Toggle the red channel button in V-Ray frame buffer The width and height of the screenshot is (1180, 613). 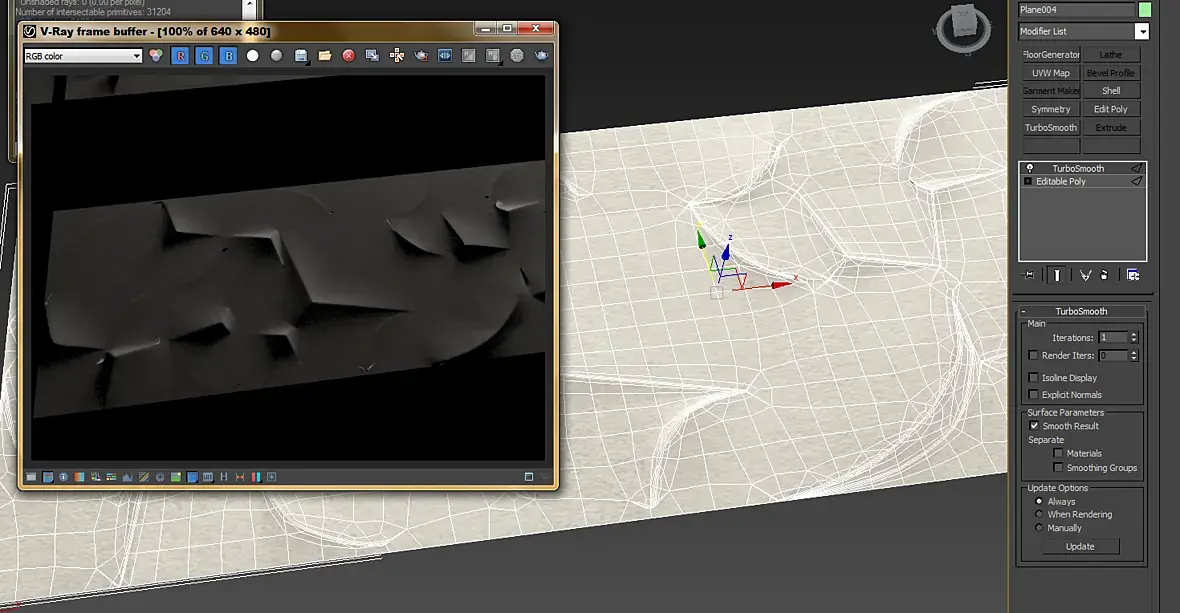coord(180,56)
